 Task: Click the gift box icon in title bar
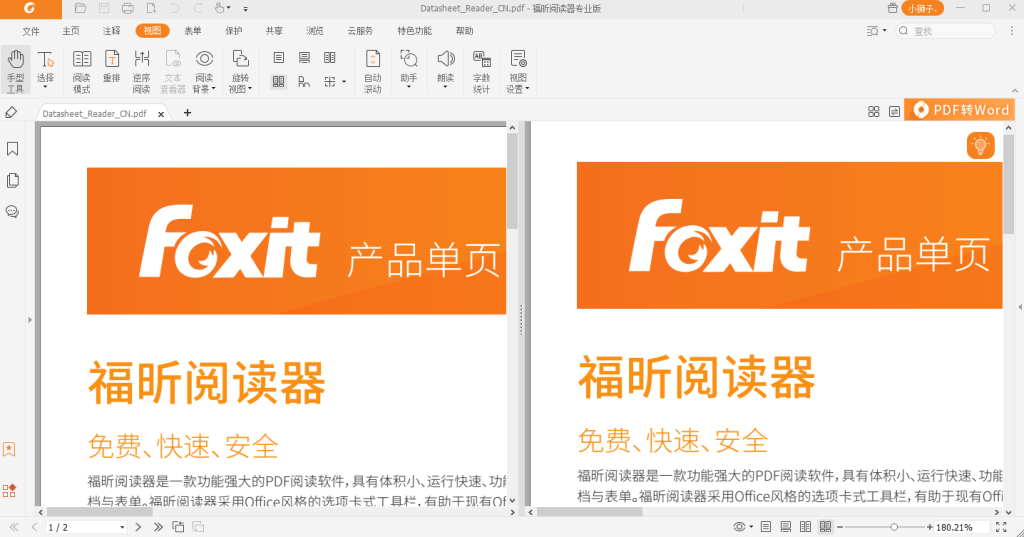coord(892,8)
